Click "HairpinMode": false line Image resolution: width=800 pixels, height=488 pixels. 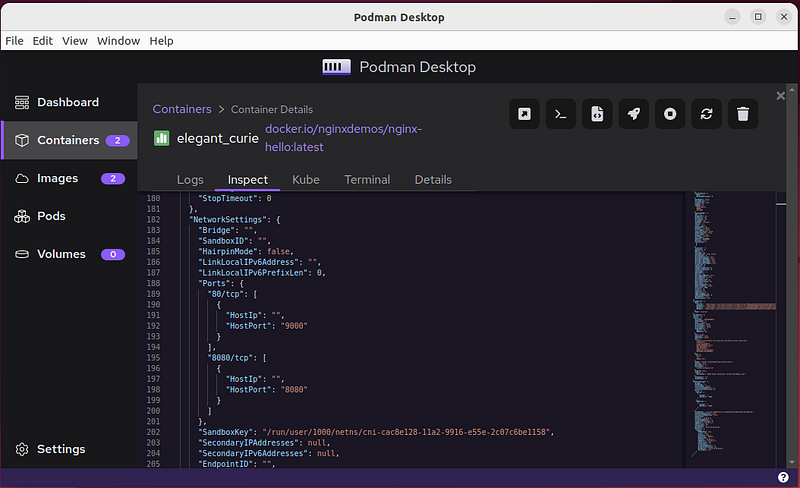pos(245,252)
